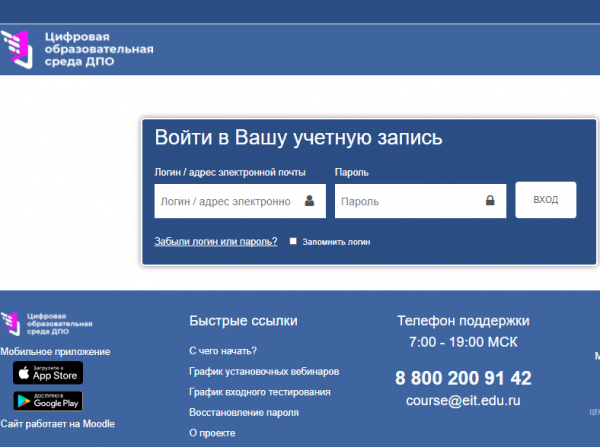Viewport: 600px width, 447px height.
Task: Click the Войти в Вашу учетную запись heading
Action: click(298, 137)
